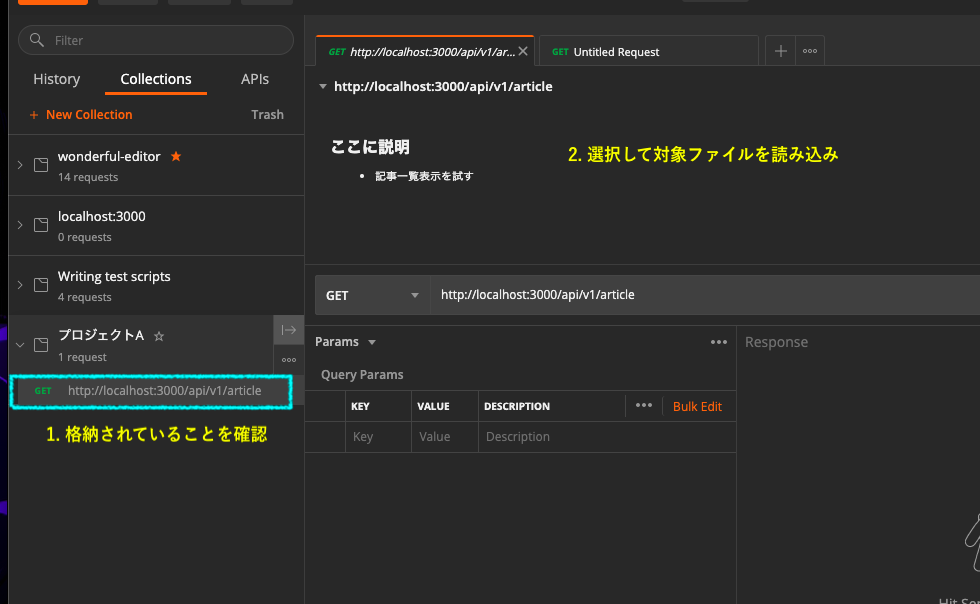The height and width of the screenshot is (604, 980).
Task: Select Writing test scripts collection
Action: pos(114,276)
